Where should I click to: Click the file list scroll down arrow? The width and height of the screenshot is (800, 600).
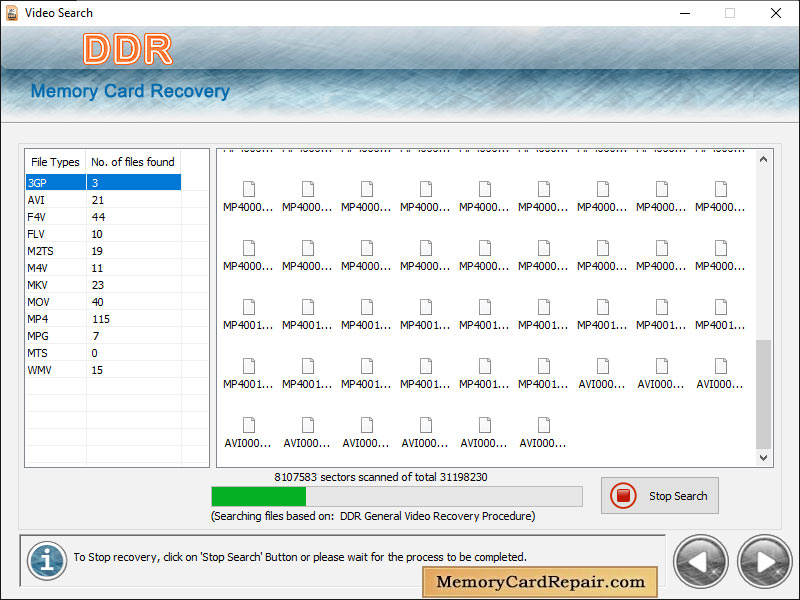(763, 458)
